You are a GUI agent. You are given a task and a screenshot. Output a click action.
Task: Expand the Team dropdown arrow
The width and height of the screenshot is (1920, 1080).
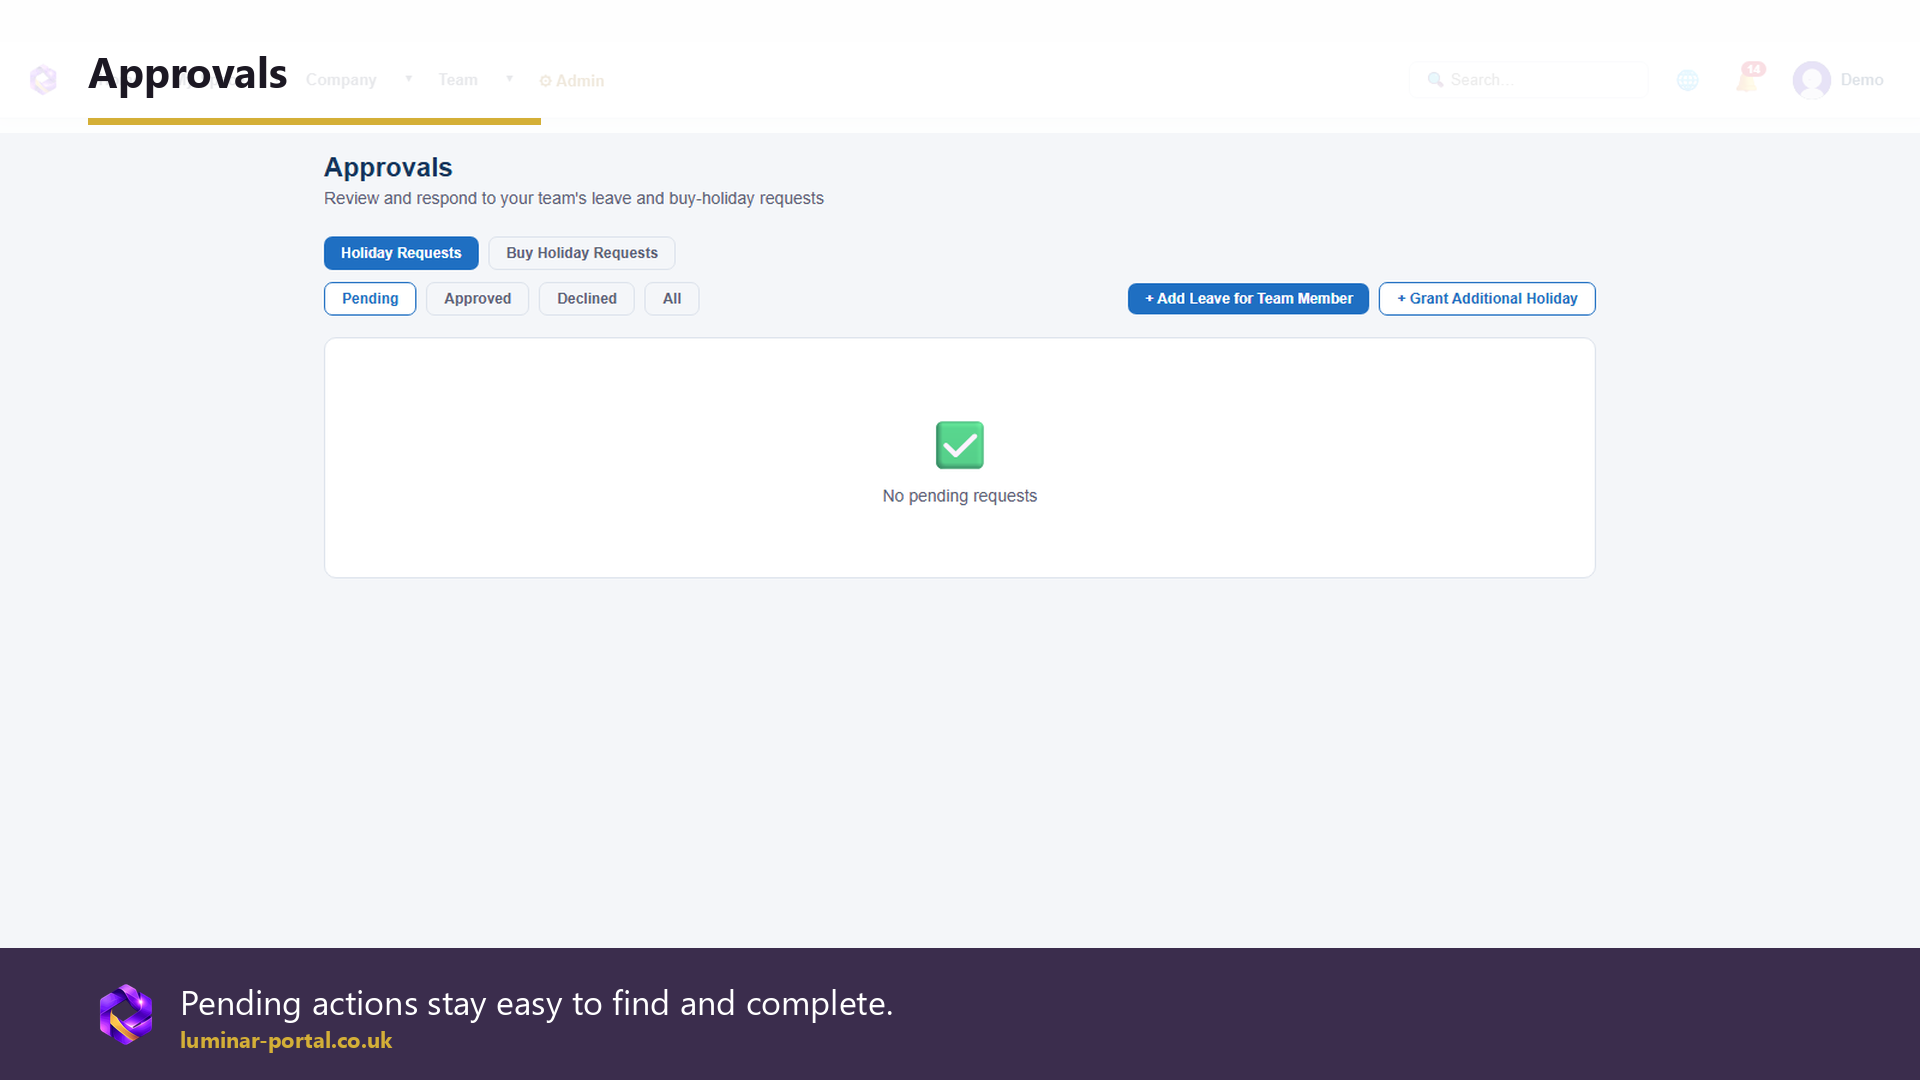coord(509,79)
